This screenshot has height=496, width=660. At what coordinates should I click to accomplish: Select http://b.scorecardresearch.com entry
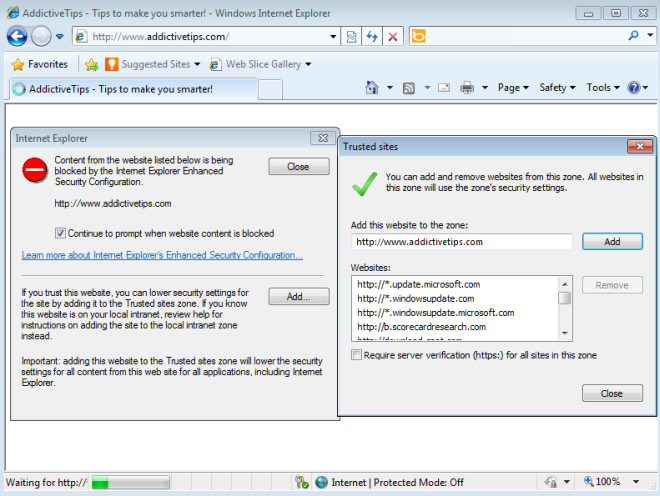pyautogui.click(x=455, y=327)
